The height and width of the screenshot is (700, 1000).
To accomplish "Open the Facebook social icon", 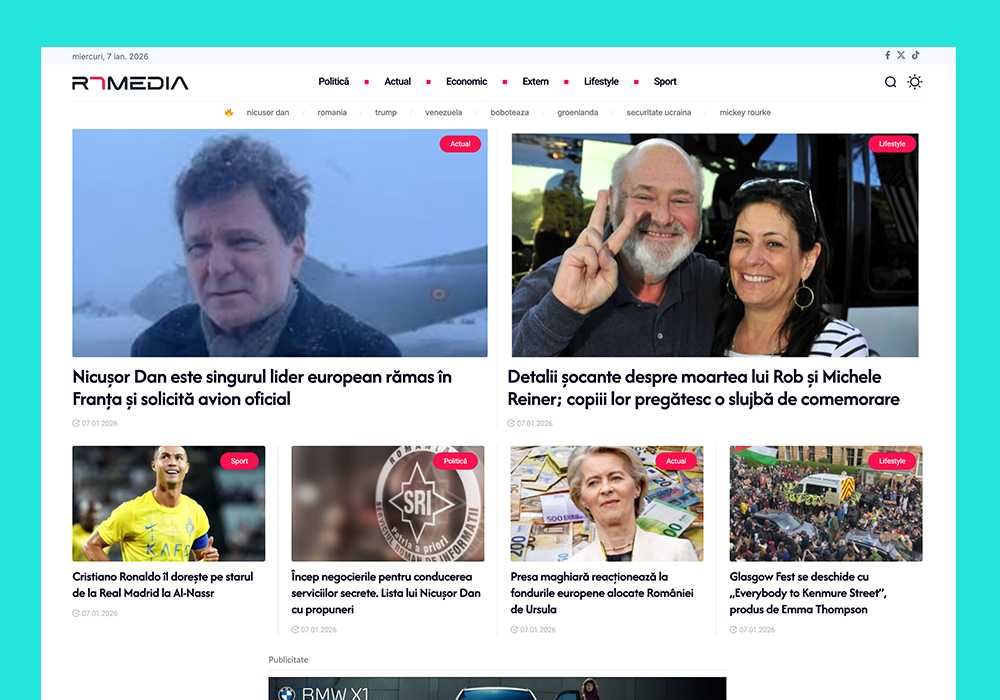I will coord(887,55).
